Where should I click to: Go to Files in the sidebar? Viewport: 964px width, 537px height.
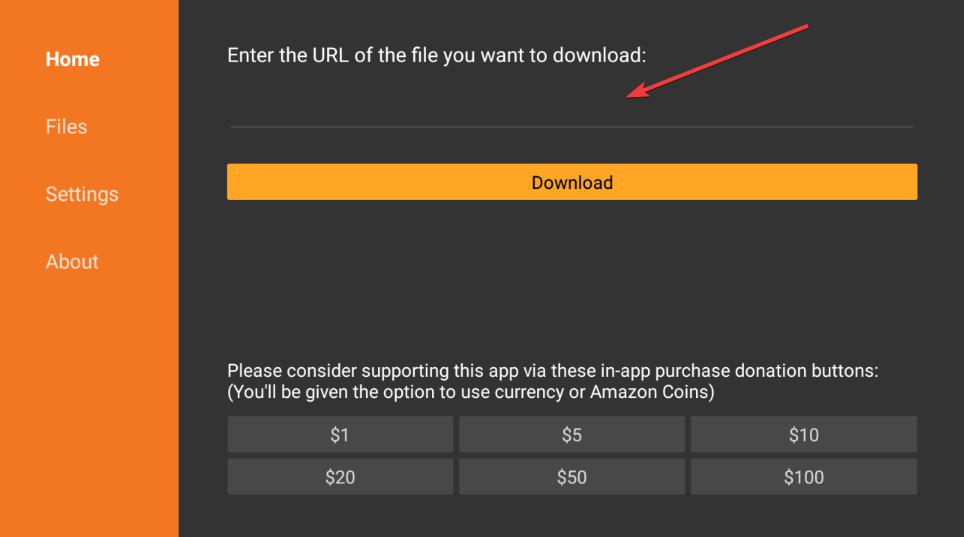coord(66,127)
